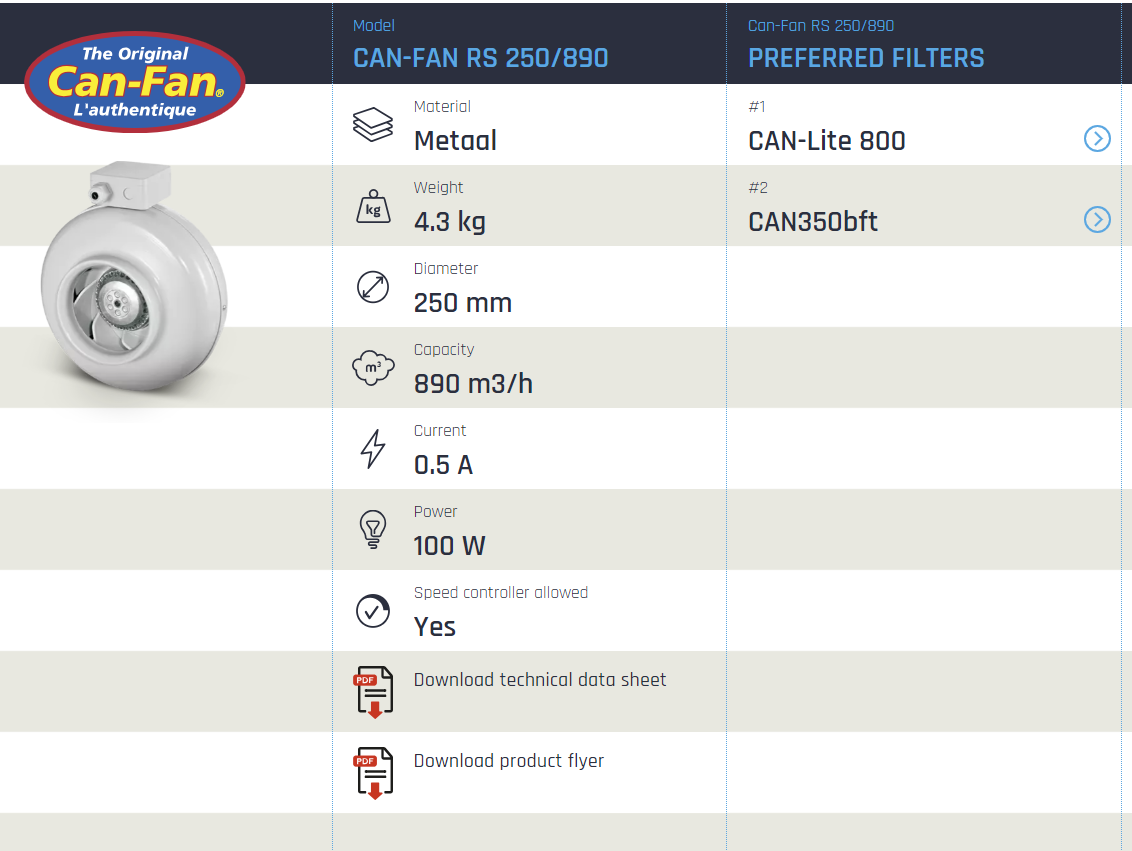Expand the CAN-Lite 800 arrow
The width and height of the screenshot is (1132, 851).
point(1097,139)
